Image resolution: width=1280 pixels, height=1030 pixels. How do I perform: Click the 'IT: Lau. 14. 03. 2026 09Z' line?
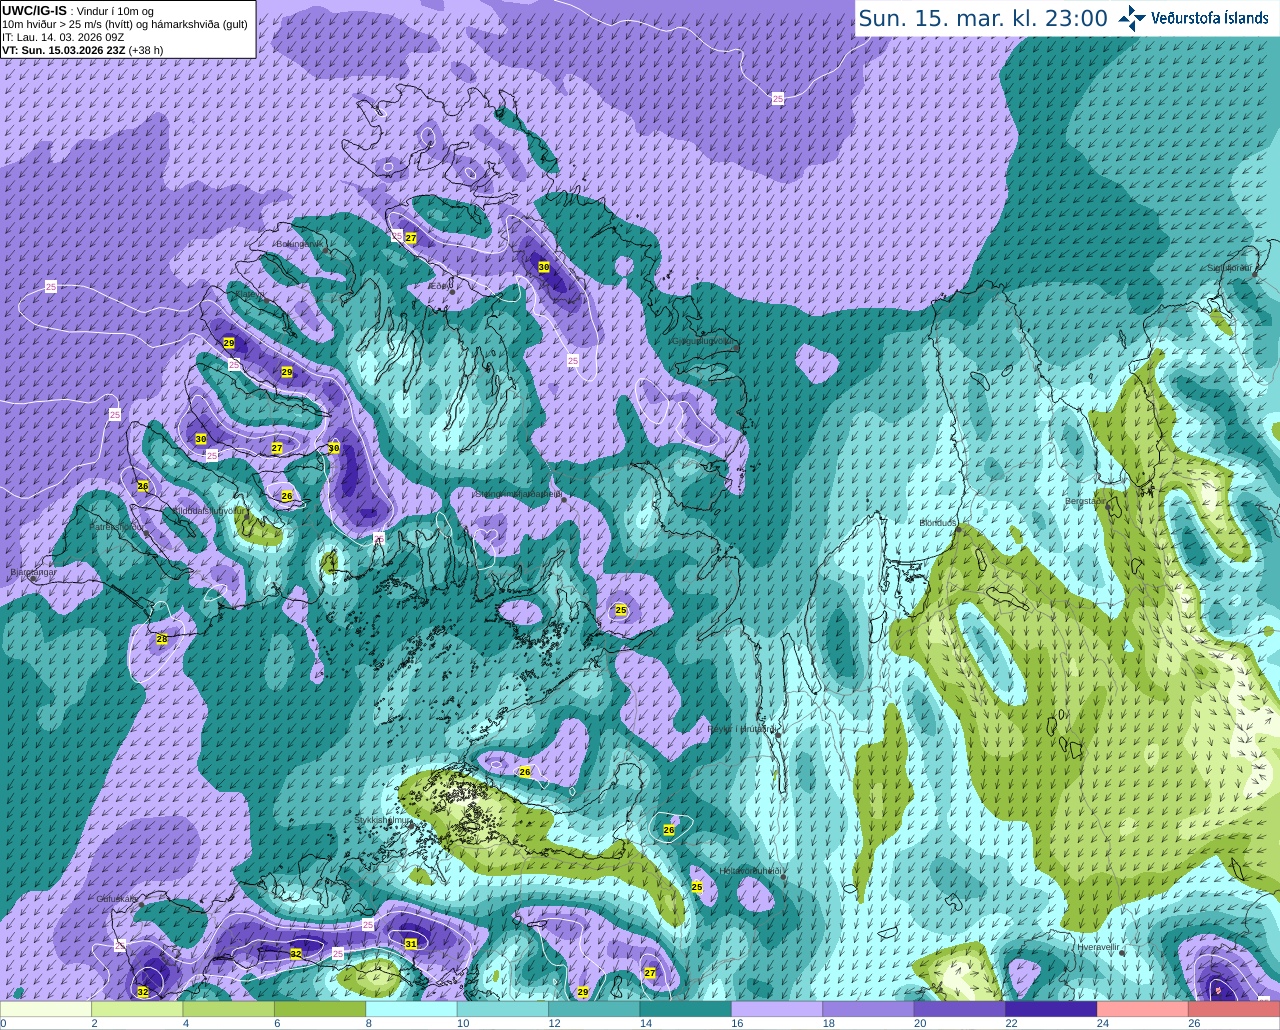pos(63,37)
